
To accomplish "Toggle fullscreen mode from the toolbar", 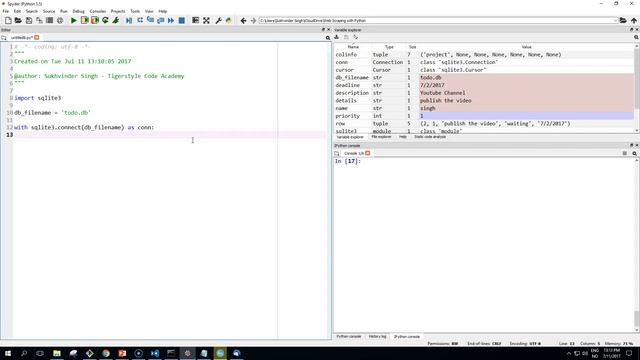I will click(x=207, y=20).
